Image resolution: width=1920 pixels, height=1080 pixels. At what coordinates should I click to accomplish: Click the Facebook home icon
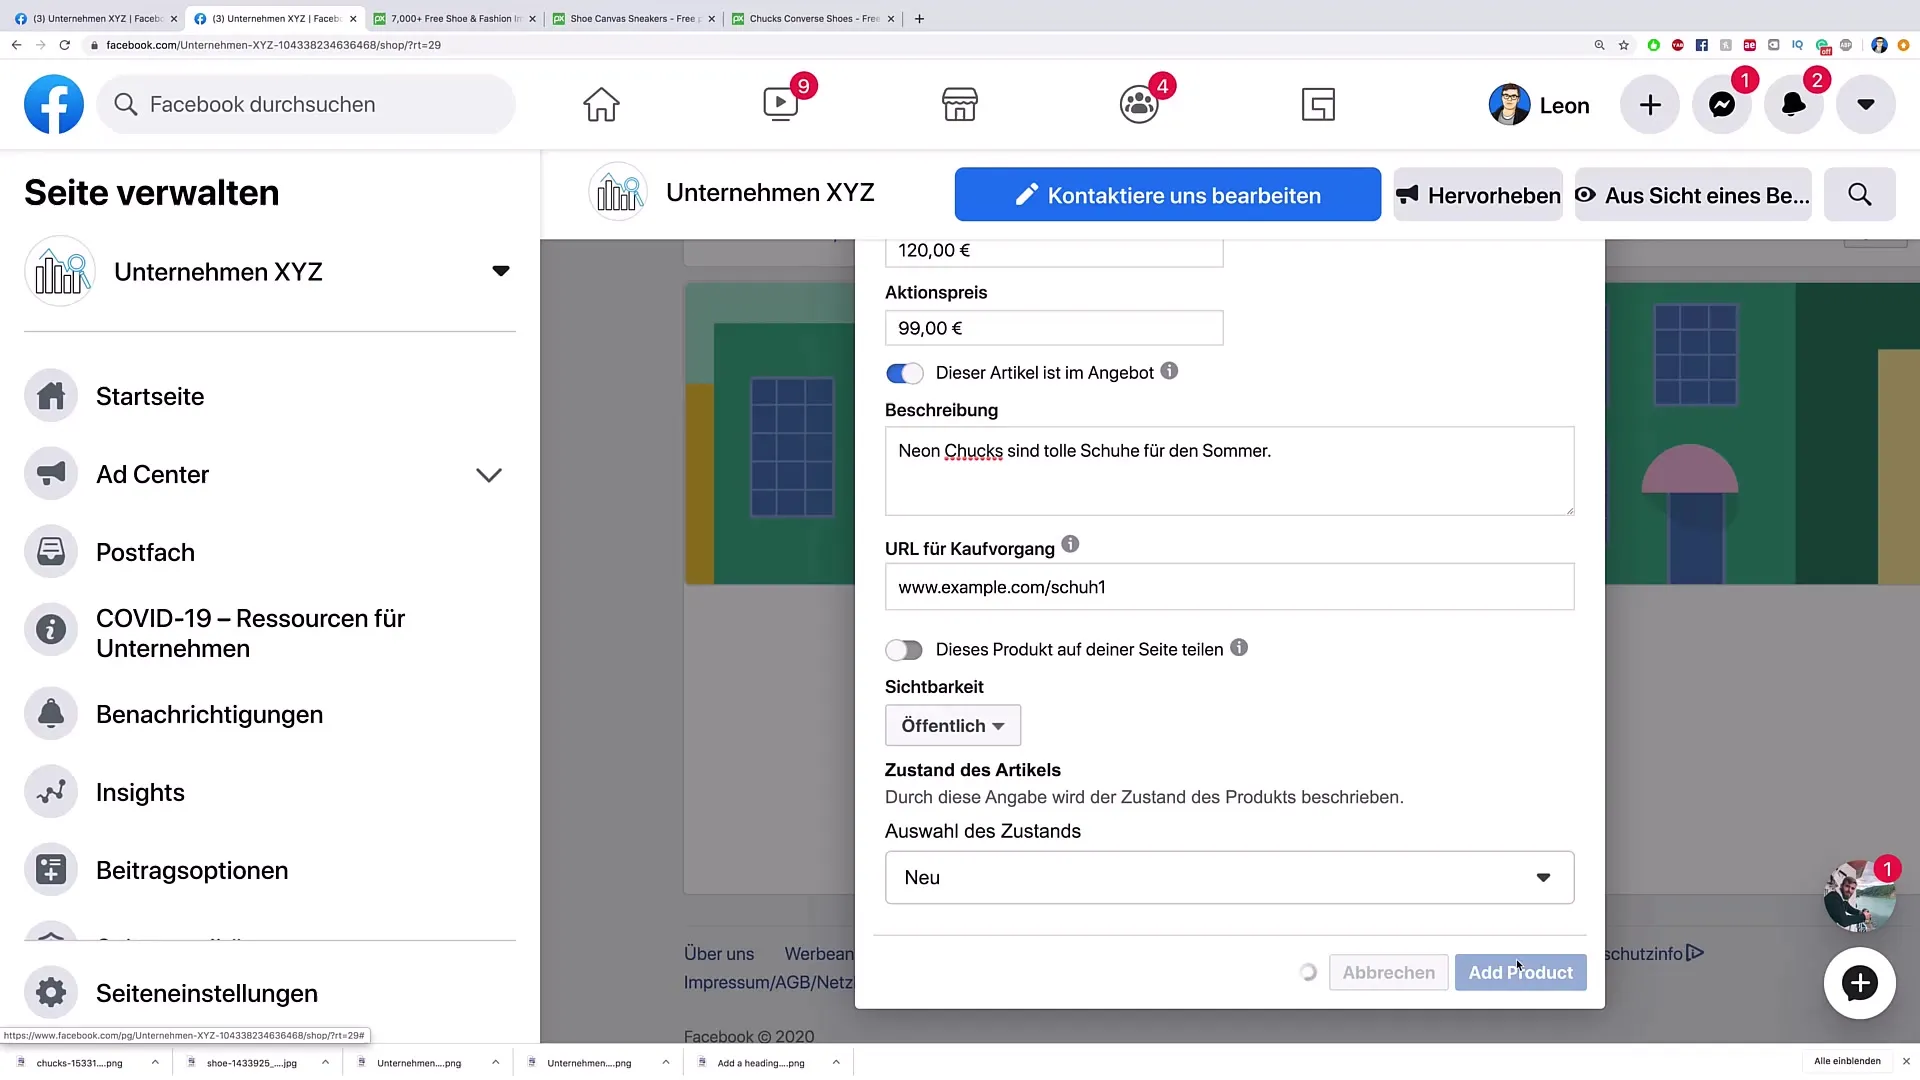click(x=601, y=103)
